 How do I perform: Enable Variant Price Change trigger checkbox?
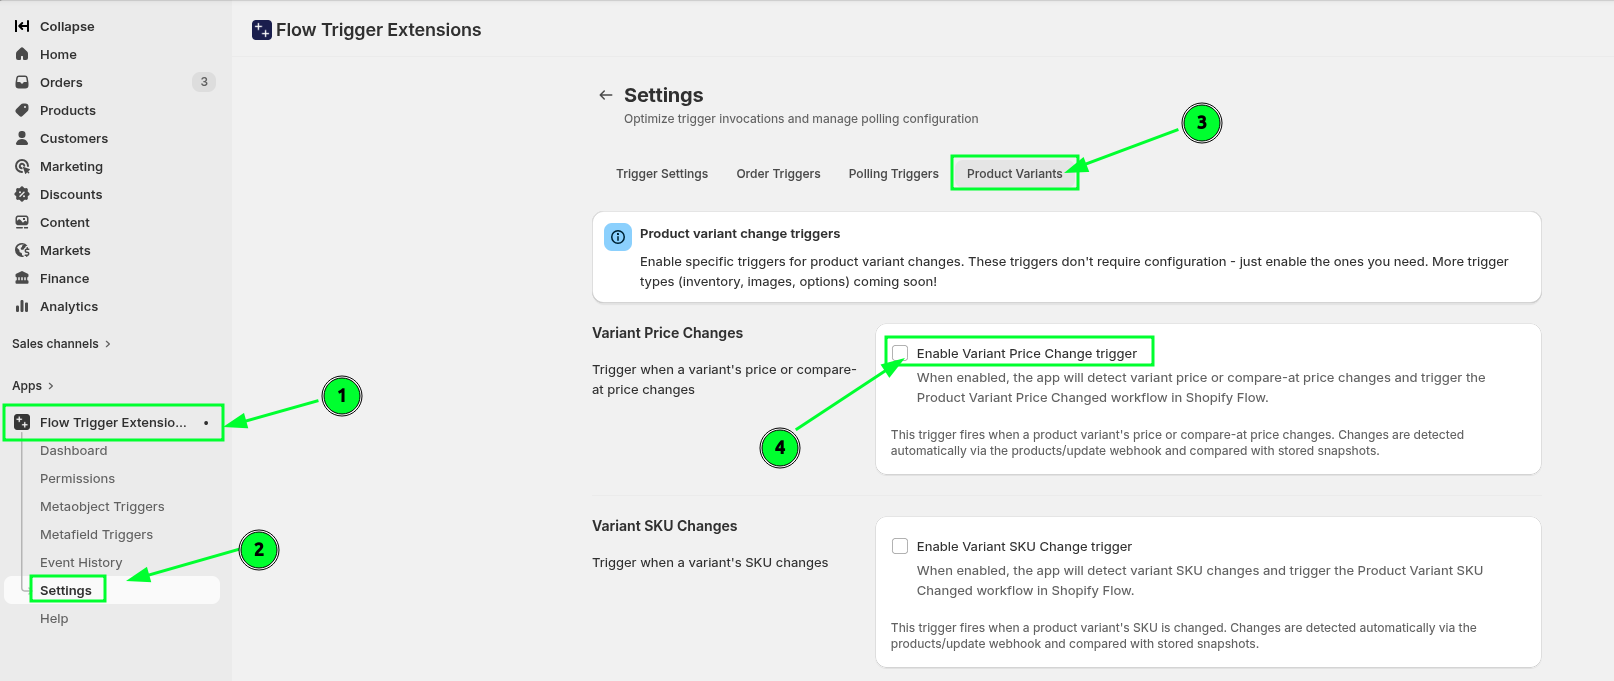[900, 353]
